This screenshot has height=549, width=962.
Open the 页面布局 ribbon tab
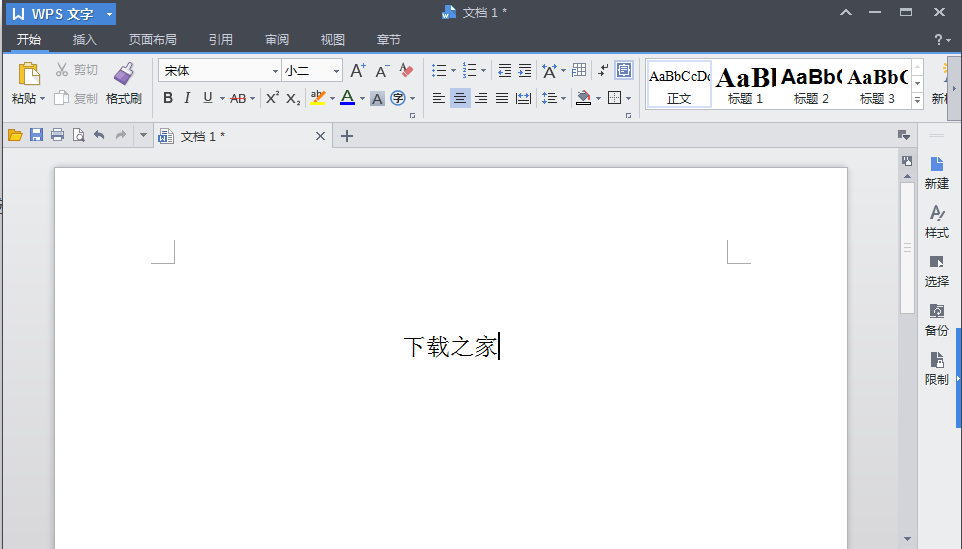click(x=152, y=40)
